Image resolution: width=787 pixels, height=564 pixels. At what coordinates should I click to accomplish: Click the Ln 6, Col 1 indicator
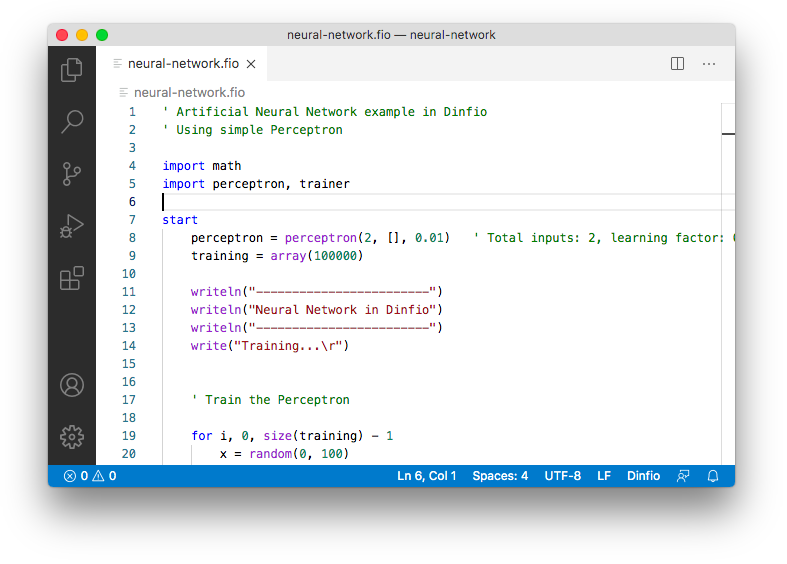coord(426,476)
